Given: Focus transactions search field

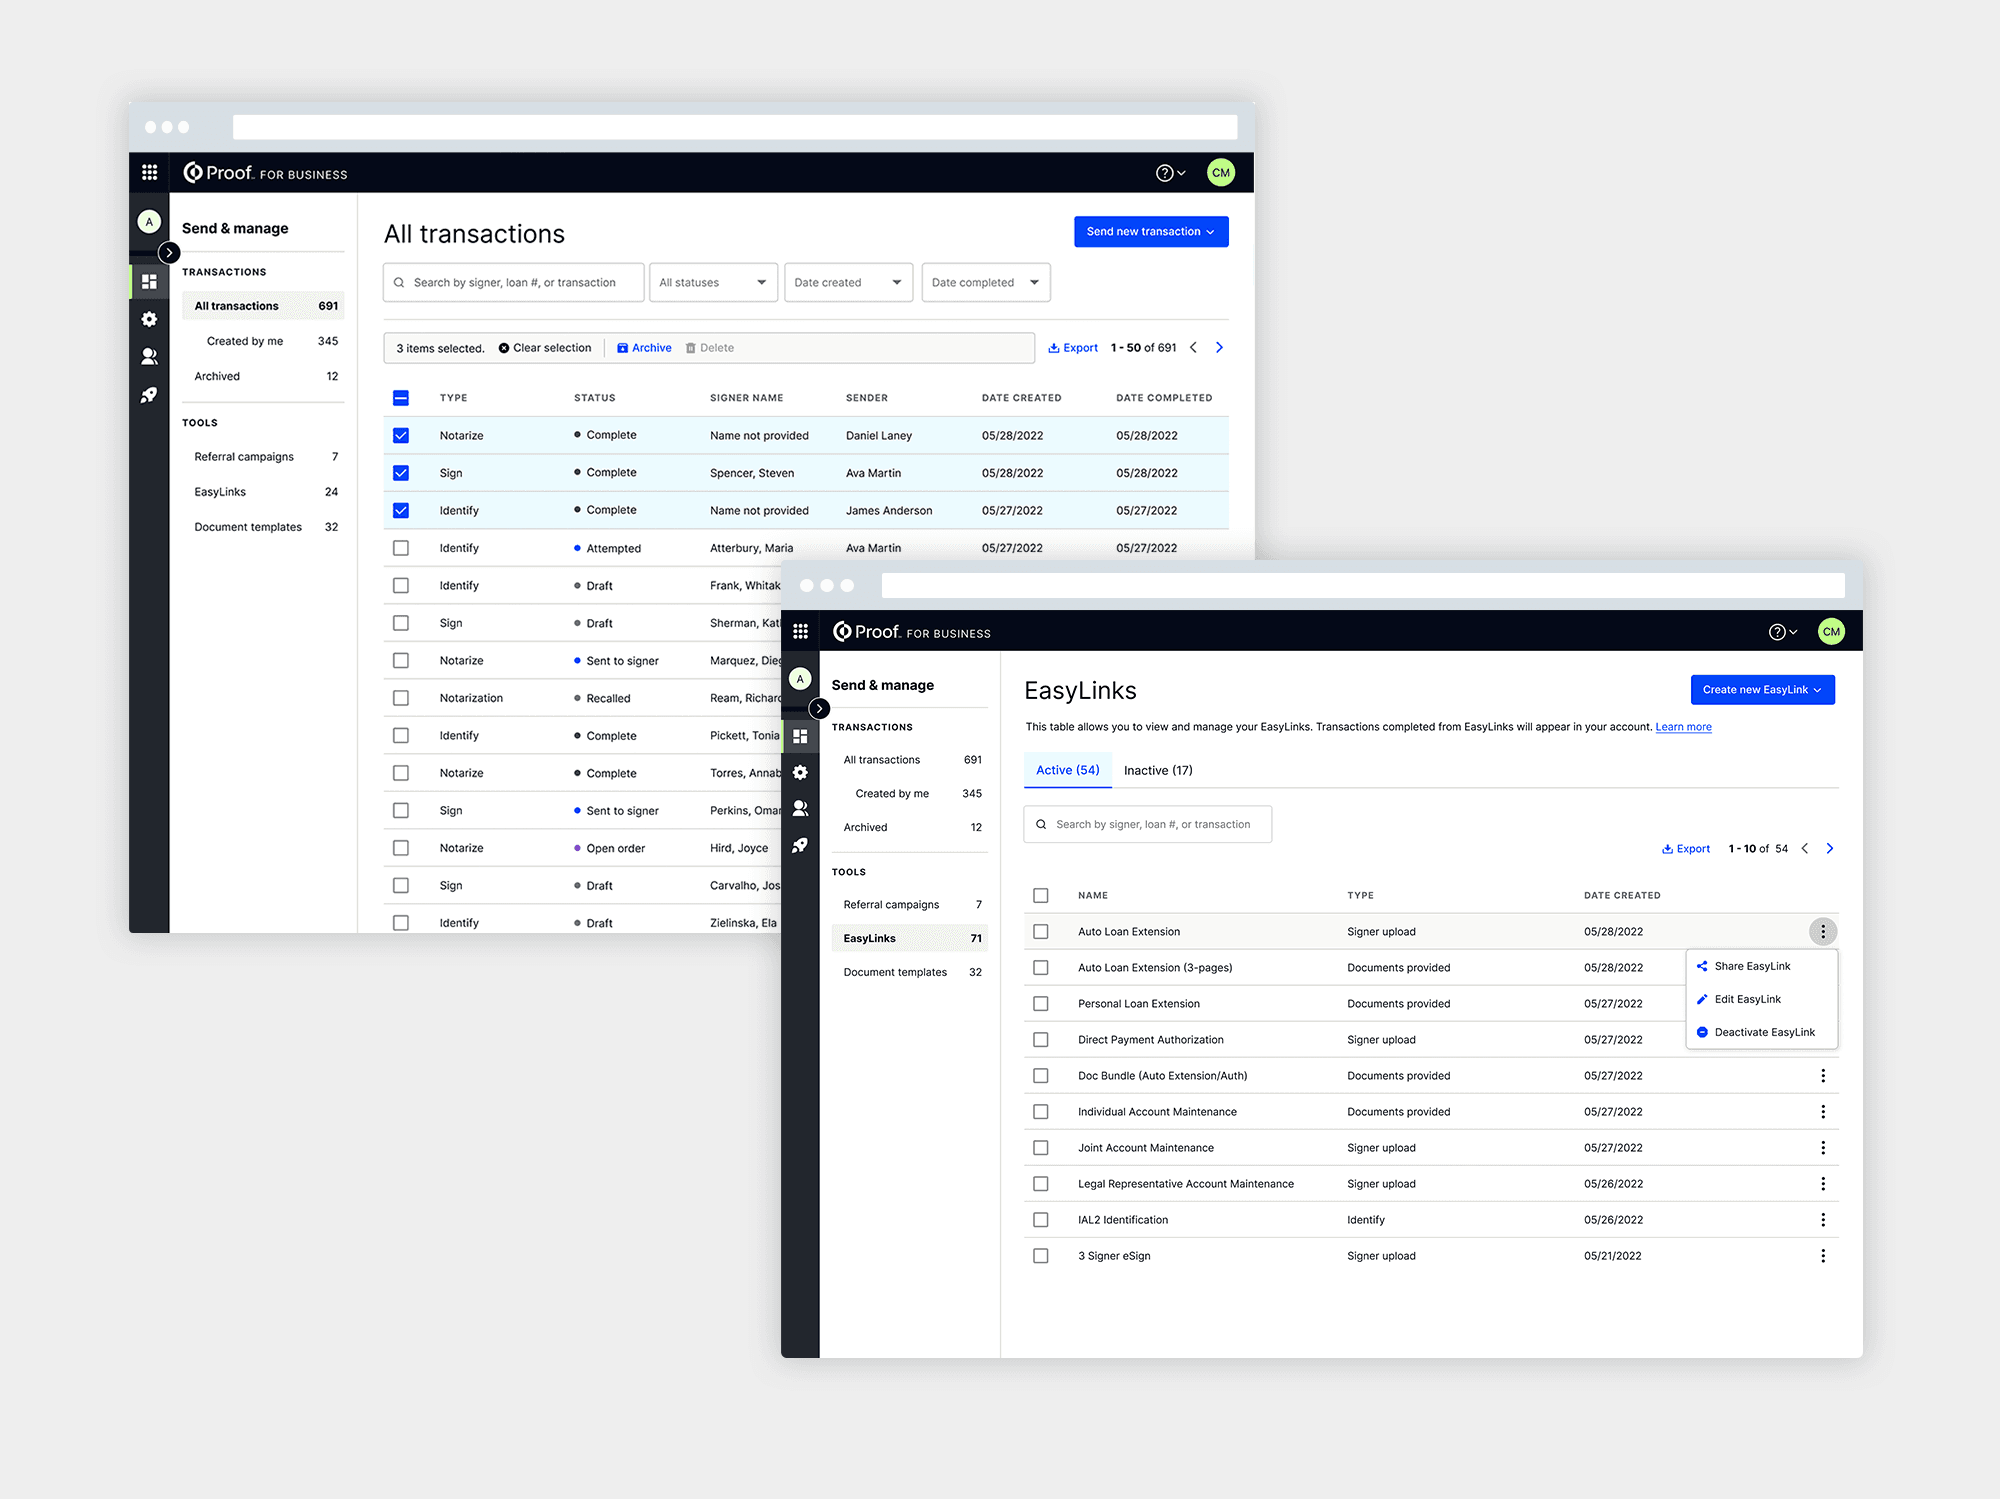Looking at the screenshot, I should coord(513,283).
